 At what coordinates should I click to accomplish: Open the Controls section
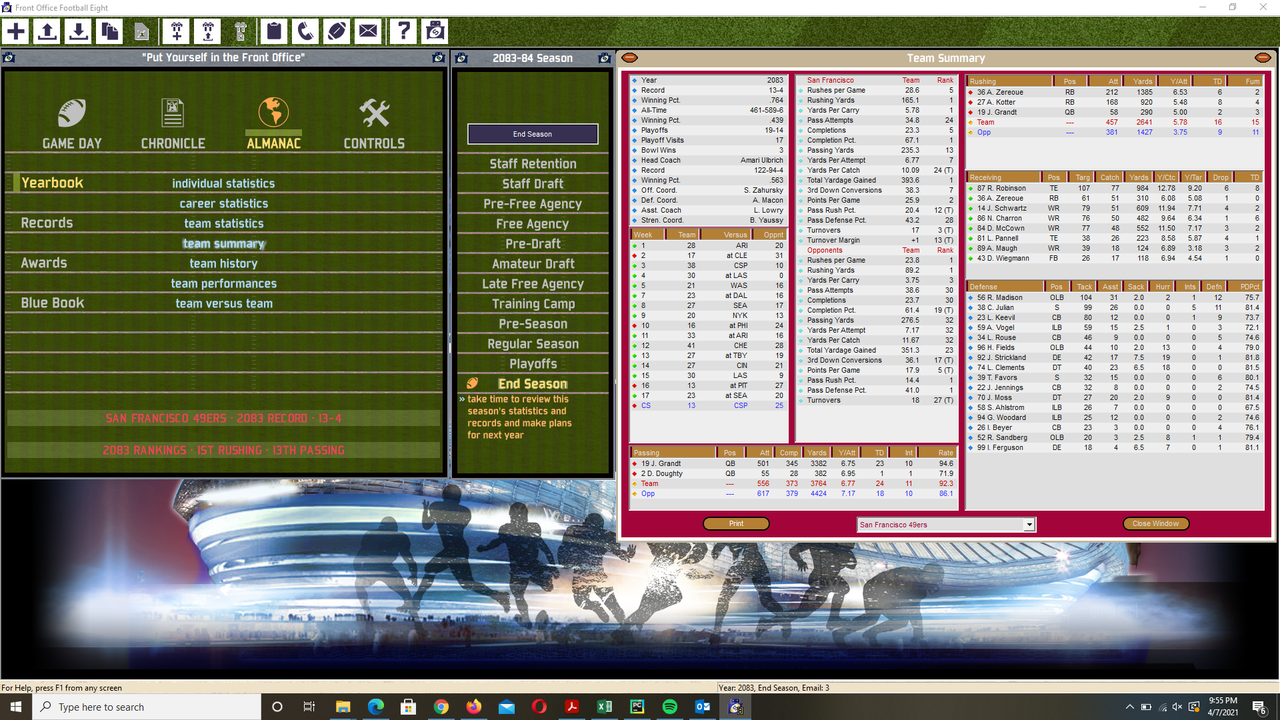[374, 124]
